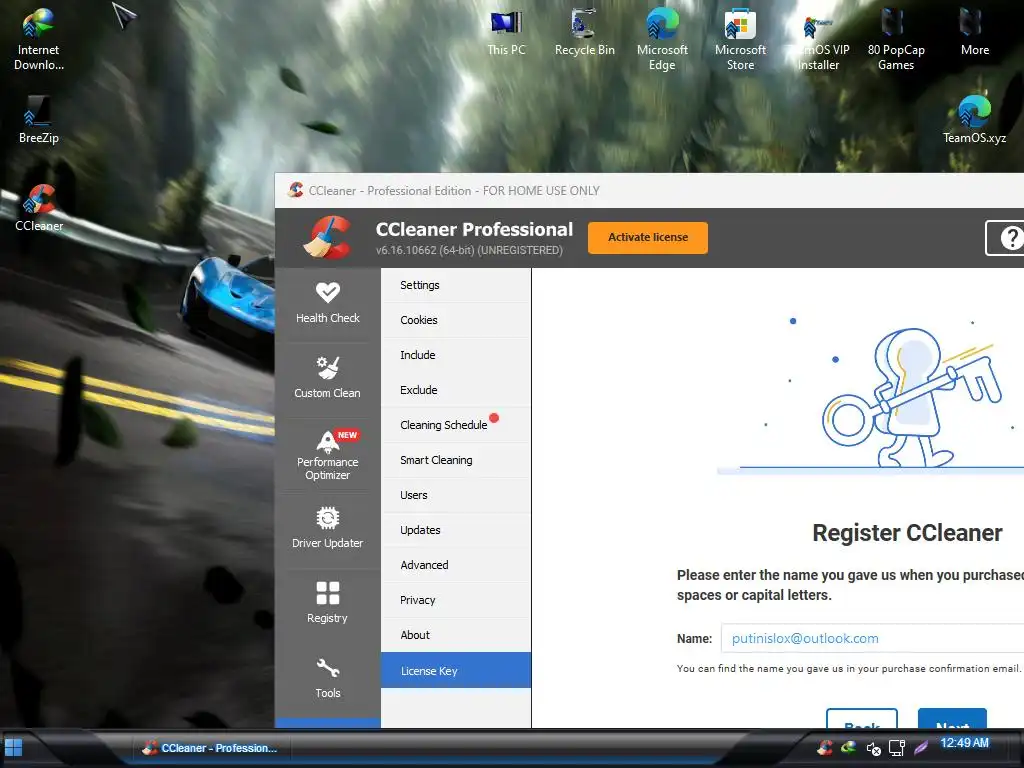
Task: Select Smart Cleaning option
Action: pyautogui.click(x=456, y=460)
